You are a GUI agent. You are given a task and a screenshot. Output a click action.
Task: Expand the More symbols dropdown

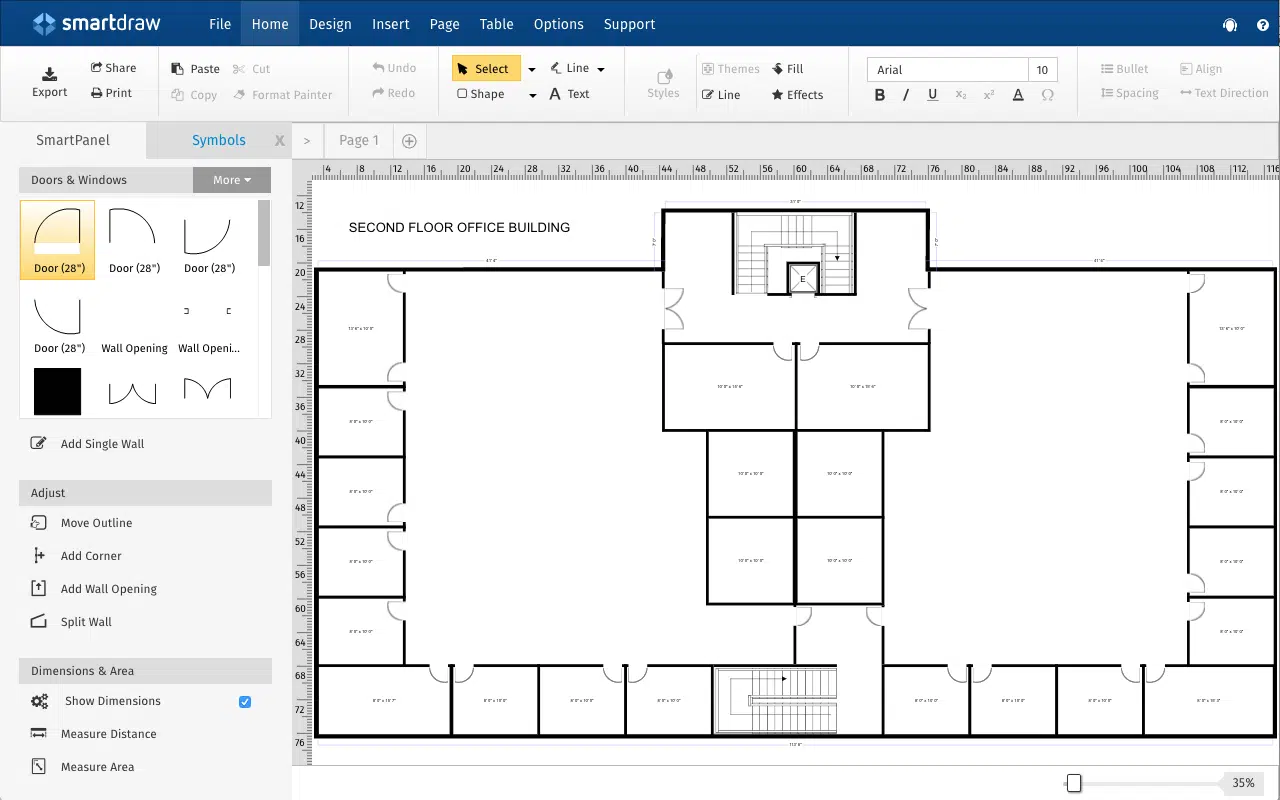(232, 180)
